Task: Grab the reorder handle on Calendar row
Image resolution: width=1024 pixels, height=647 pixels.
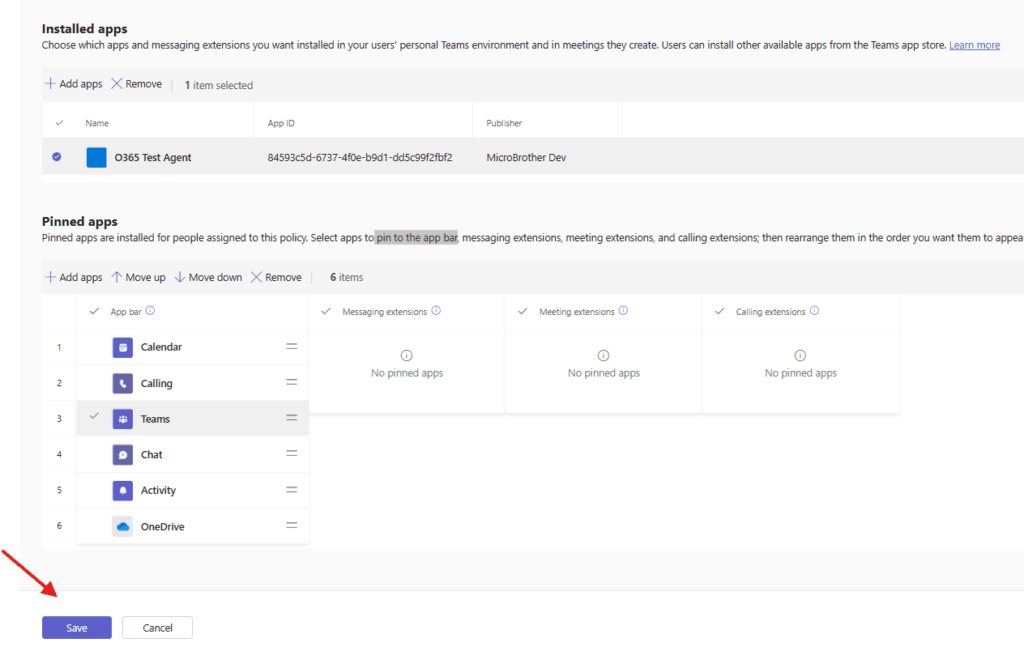Action: pos(292,346)
